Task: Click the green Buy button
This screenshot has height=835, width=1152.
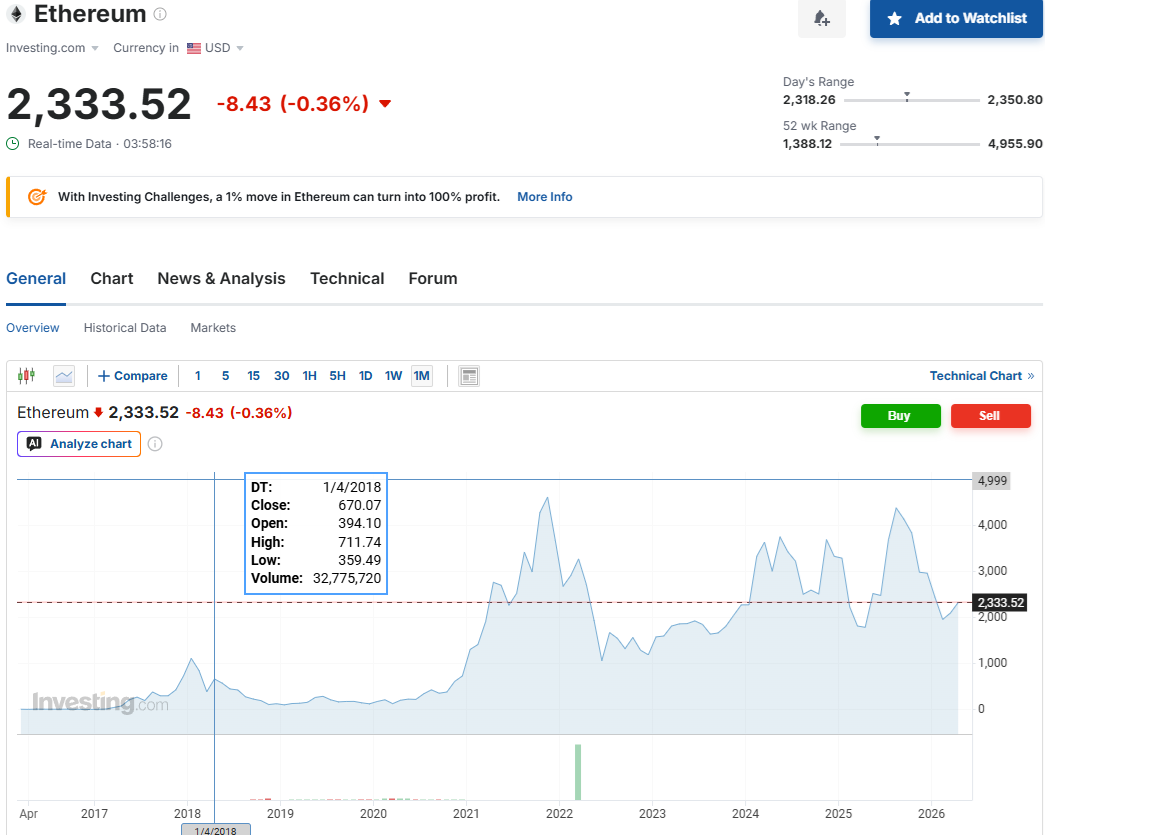Action: [900, 416]
